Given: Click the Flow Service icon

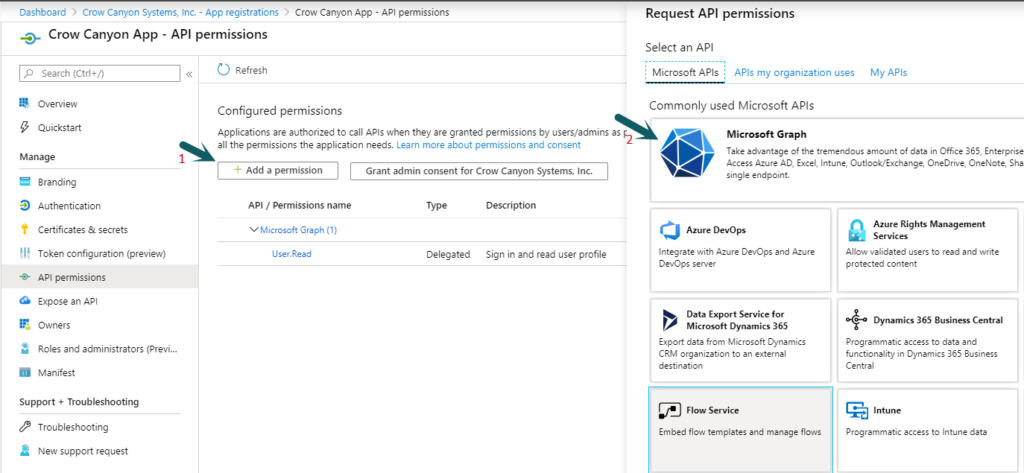Looking at the screenshot, I should (x=670, y=410).
